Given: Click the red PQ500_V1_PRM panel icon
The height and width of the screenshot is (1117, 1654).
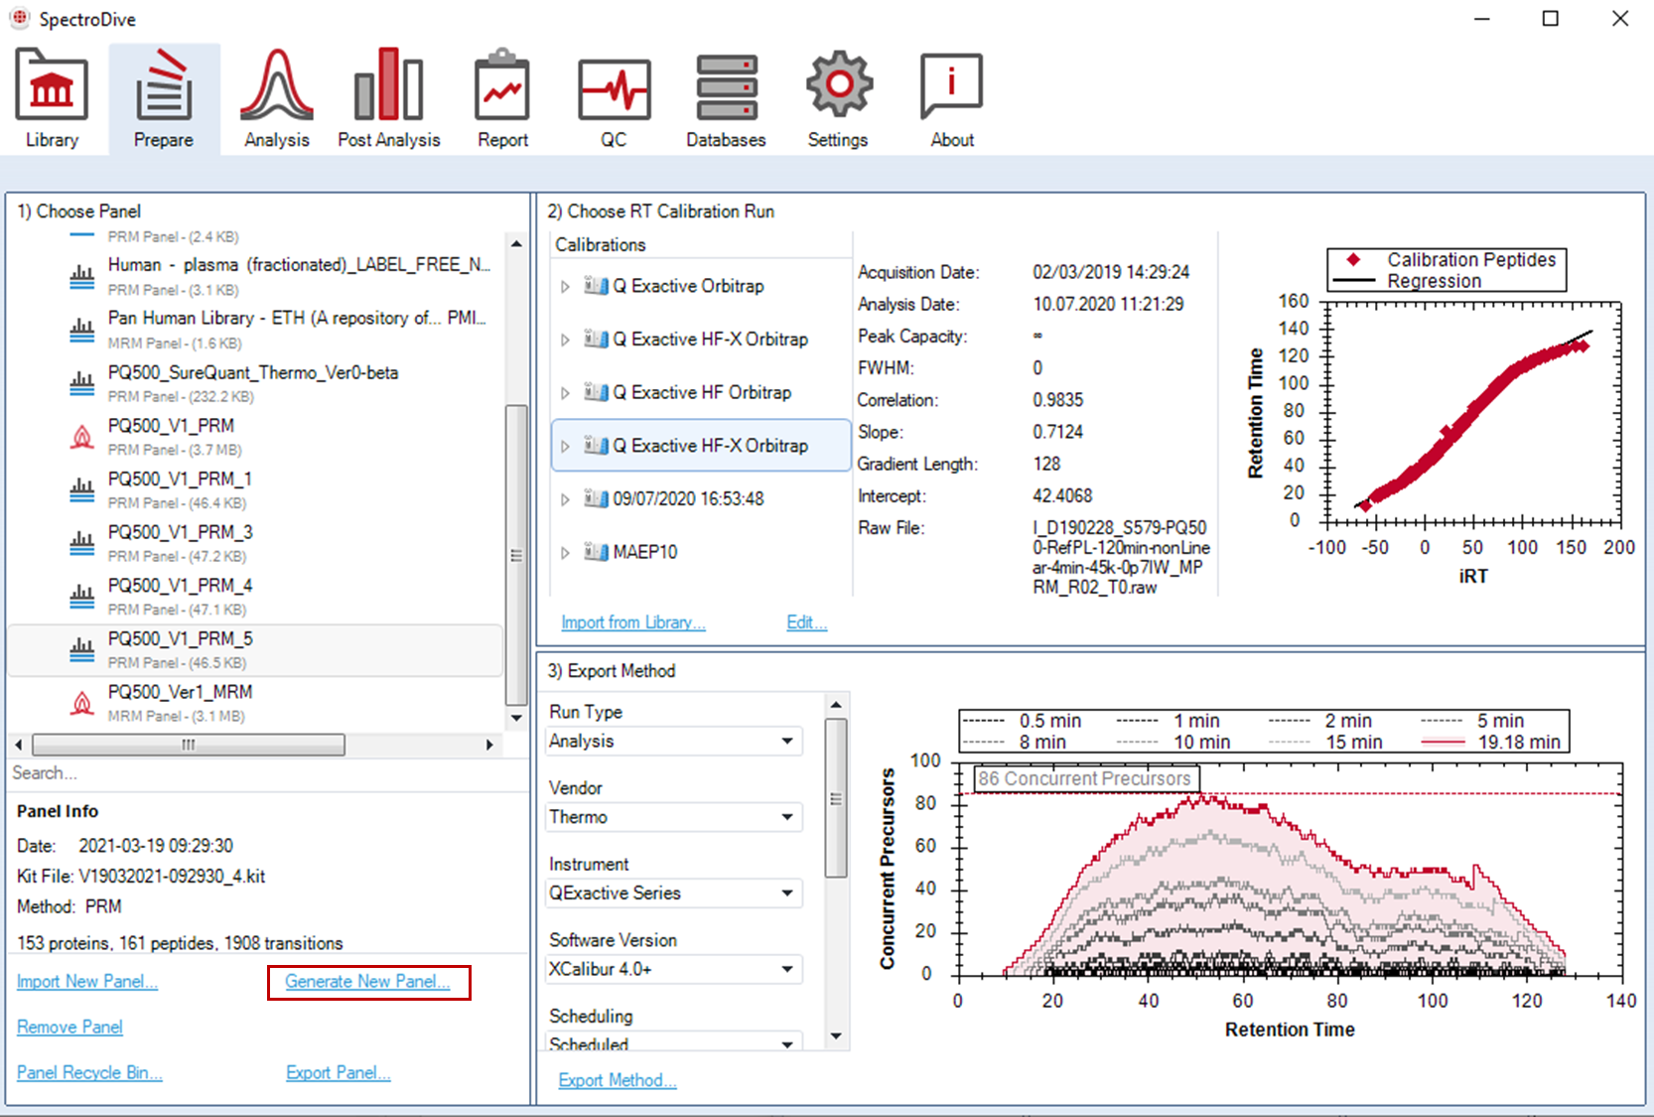Looking at the screenshot, I should [82, 436].
